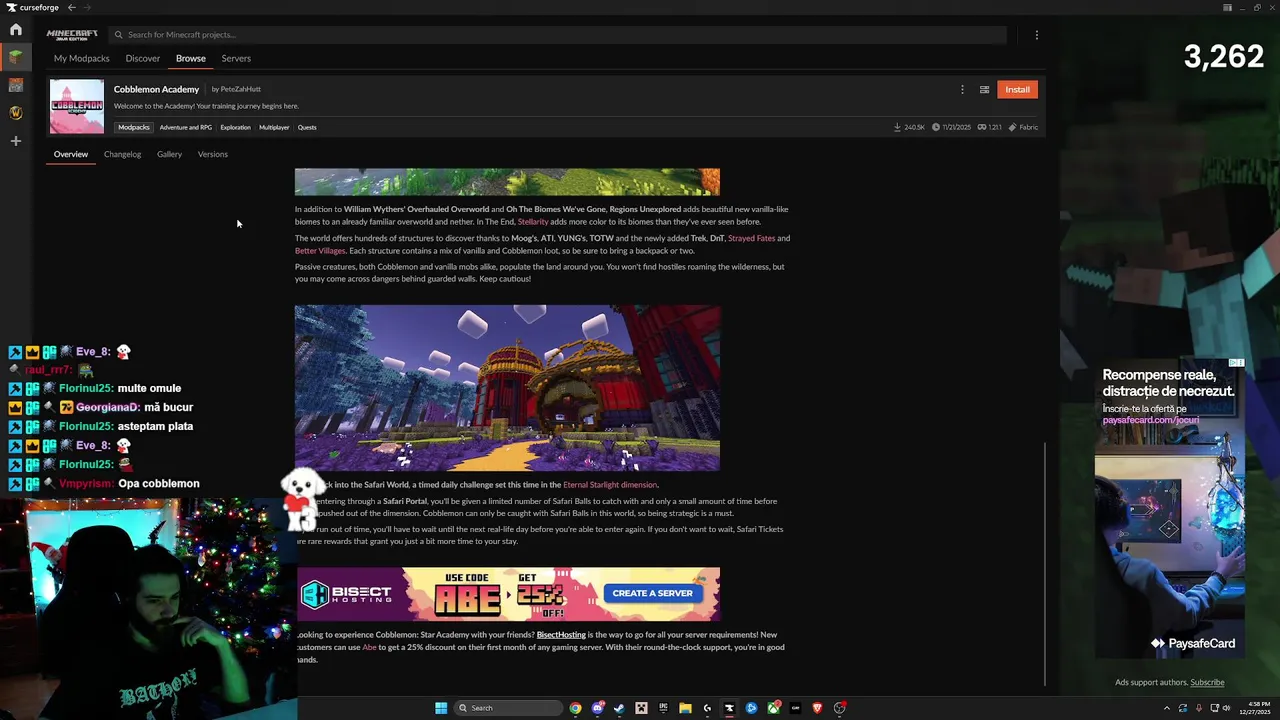
Task: Open the Servers tab
Action: pos(236,58)
